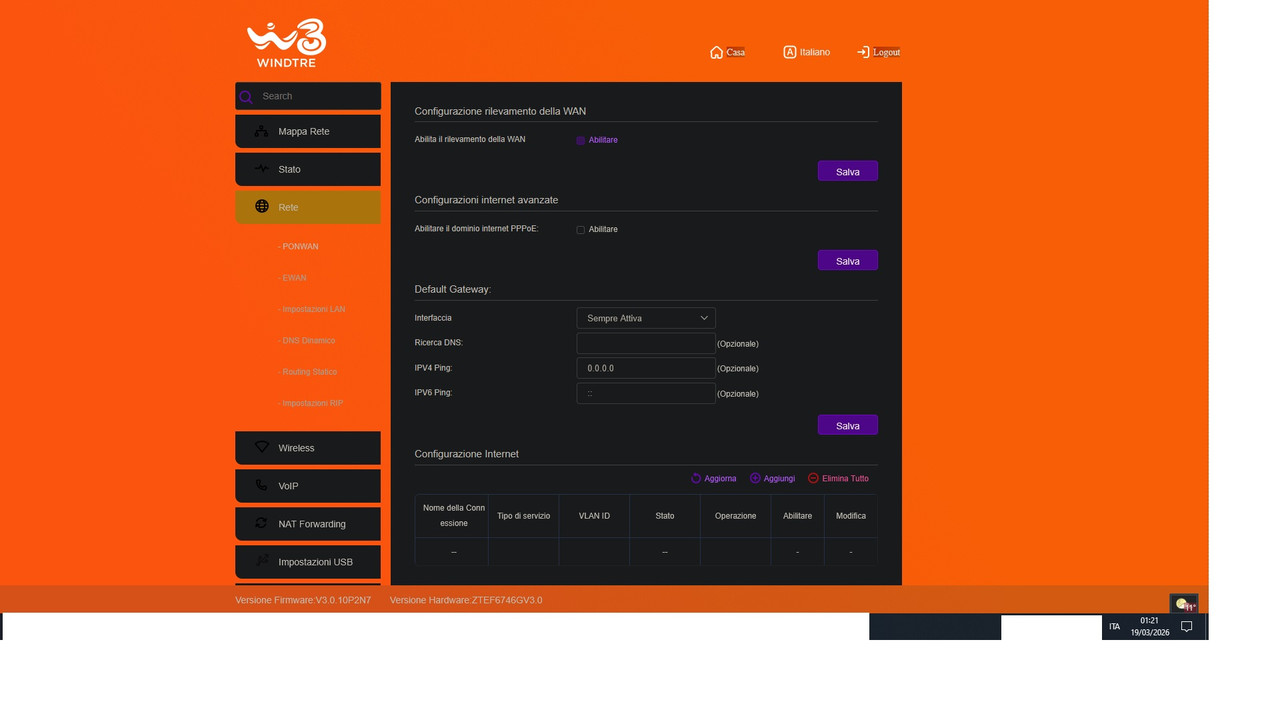Toggle the WAN detection Abilitare checkbox

pyautogui.click(x=580, y=140)
